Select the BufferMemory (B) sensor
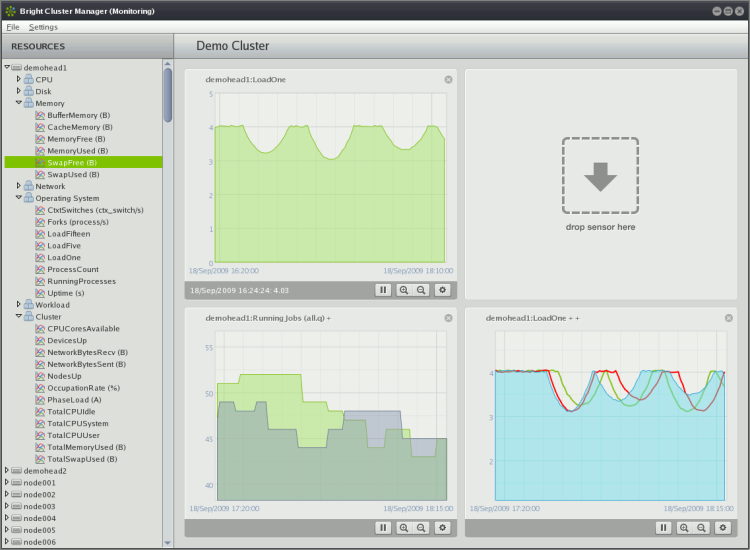The height and width of the screenshot is (550, 750). 78,115
